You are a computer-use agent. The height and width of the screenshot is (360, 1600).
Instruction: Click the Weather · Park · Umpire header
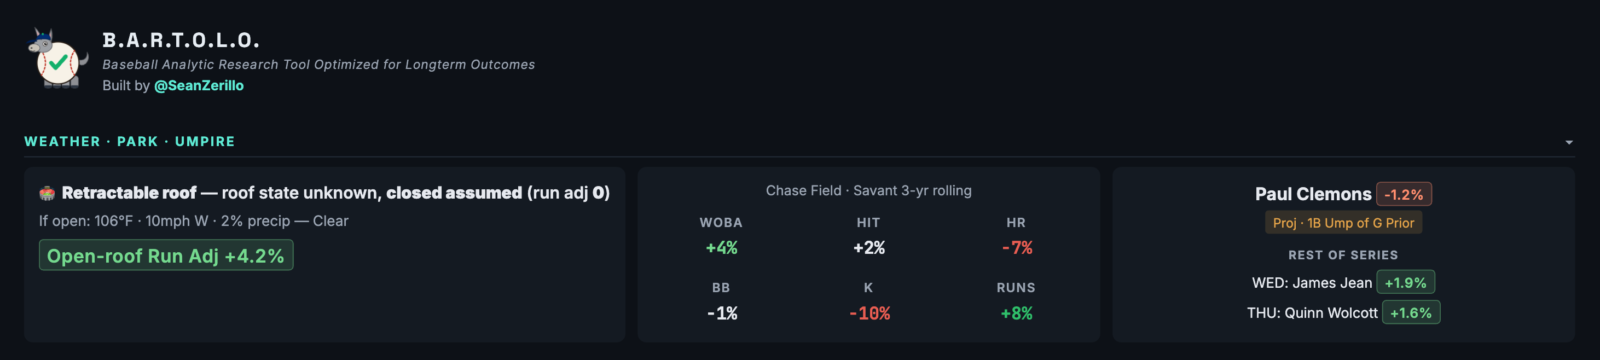point(130,142)
